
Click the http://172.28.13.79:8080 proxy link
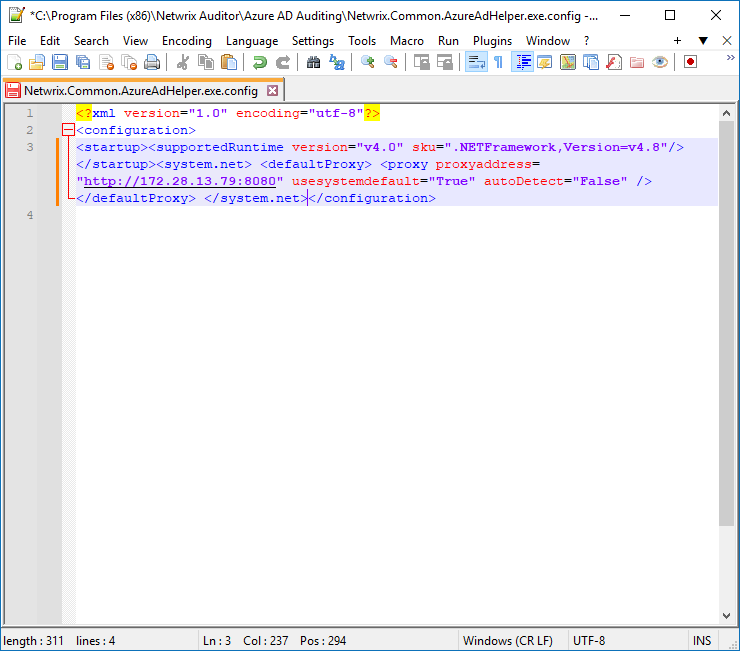point(180,181)
